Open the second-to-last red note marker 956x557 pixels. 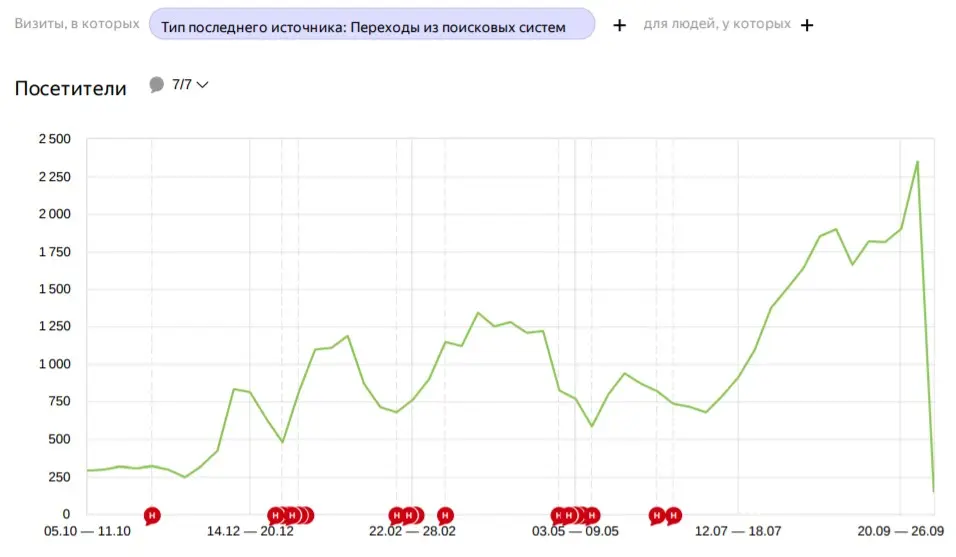point(657,516)
